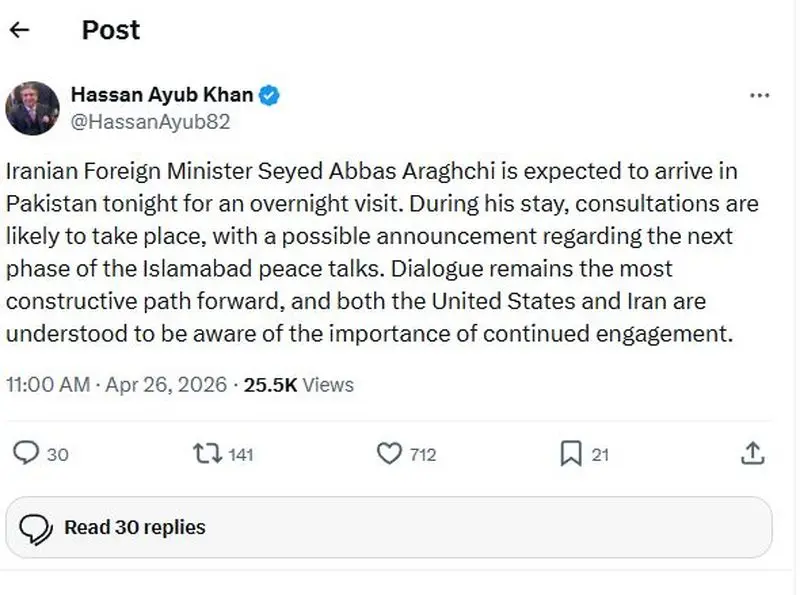Click the 712 likes count
800x595 pixels.
pos(423,454)
